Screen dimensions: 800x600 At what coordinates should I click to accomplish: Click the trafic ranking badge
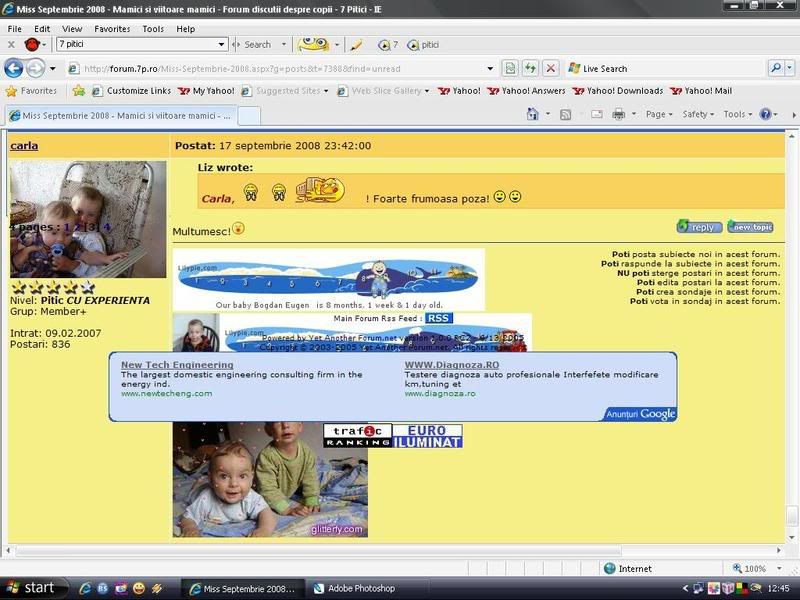pyautogui.click(x=358, y=436)
